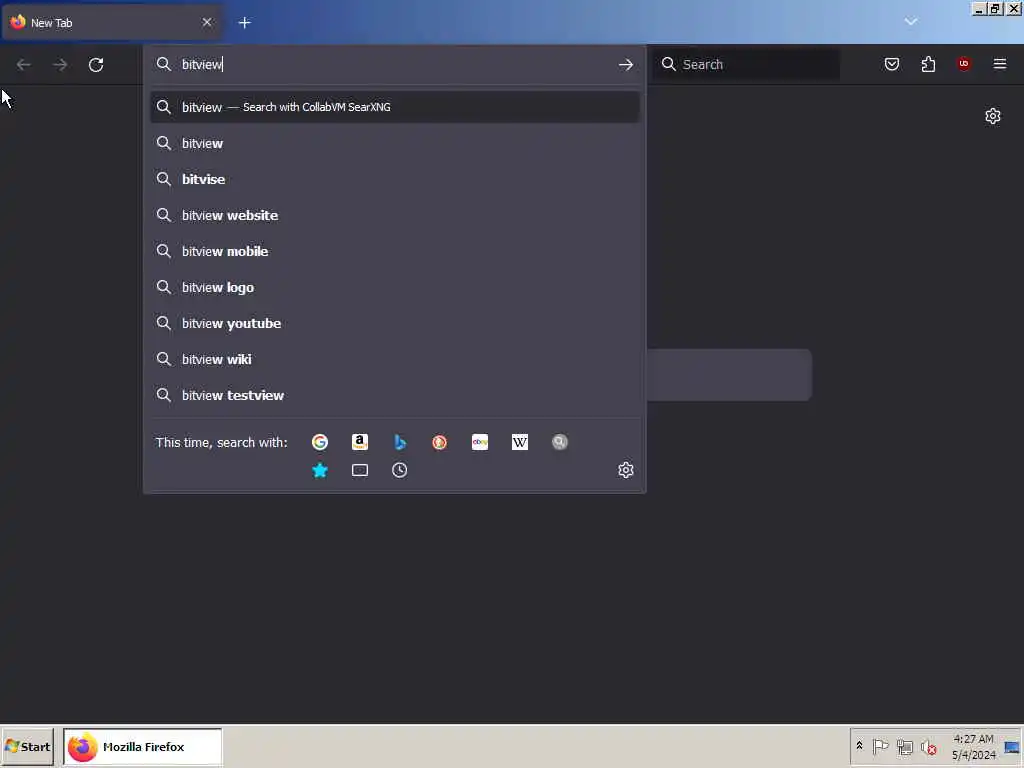Open the Pocket save button

click(892, 64)
